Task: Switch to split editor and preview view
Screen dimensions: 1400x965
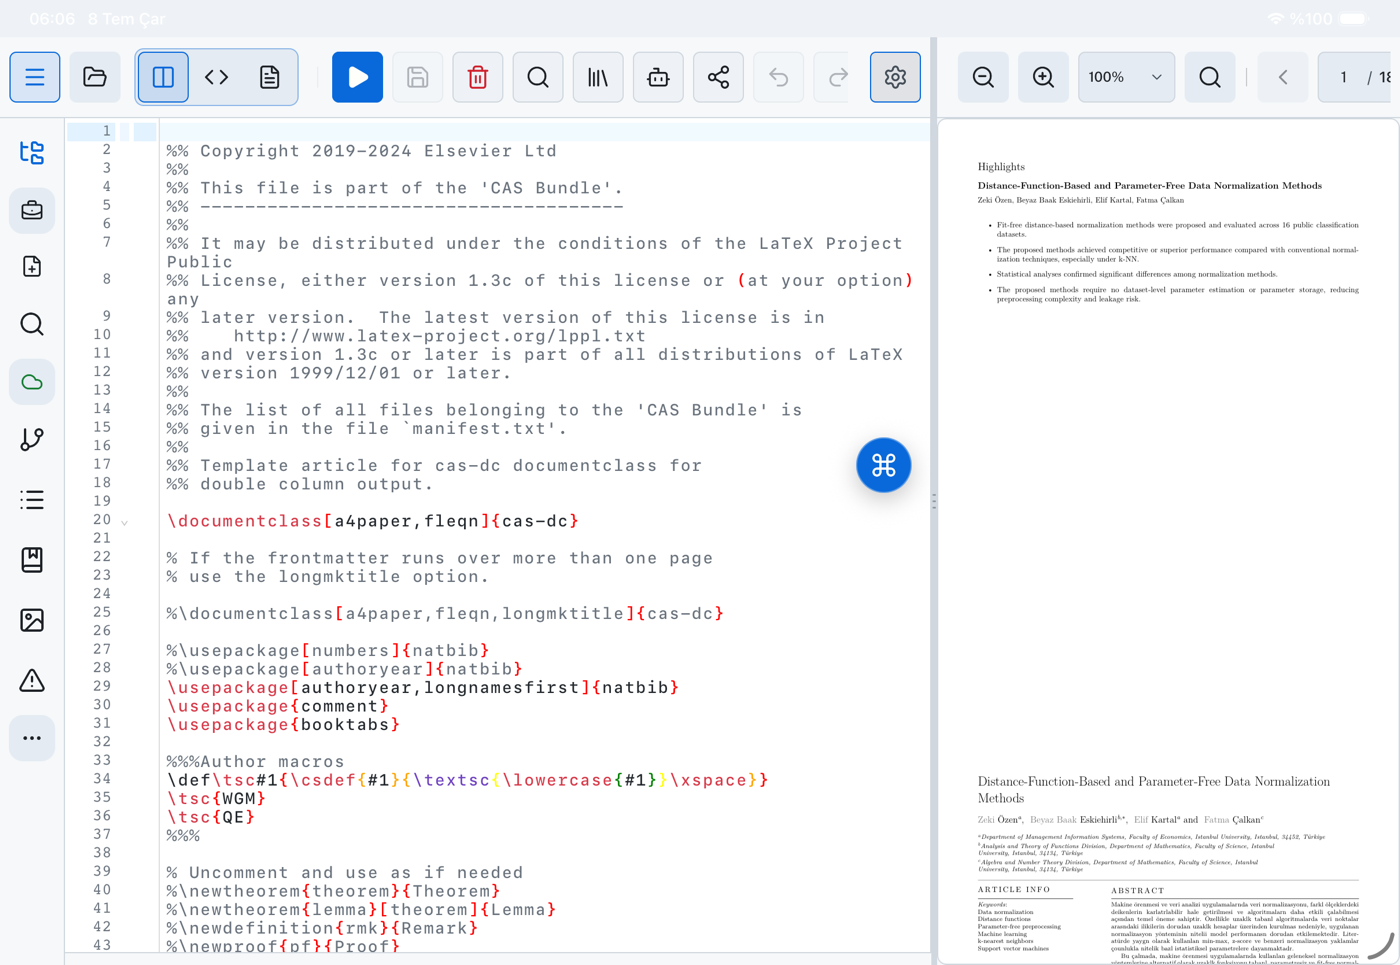Action: pos(163,77)
